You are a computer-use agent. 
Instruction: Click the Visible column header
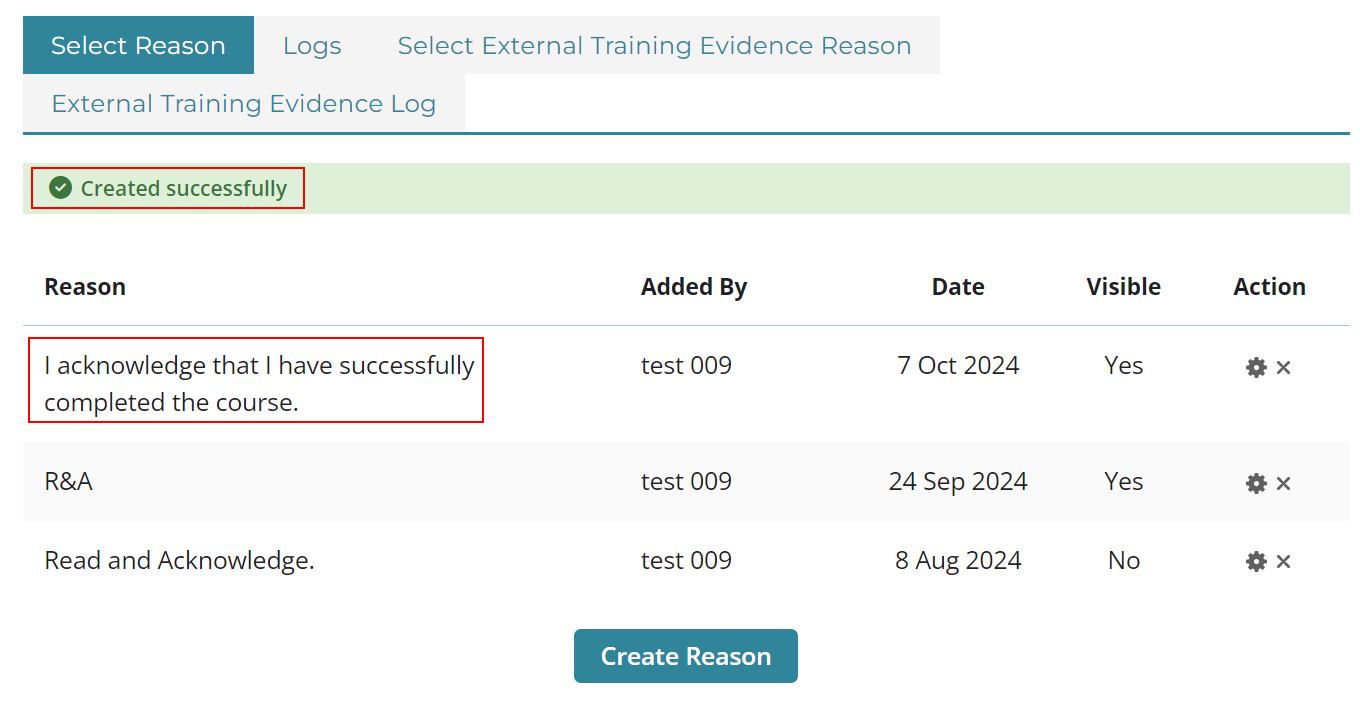(x=1124, y=287)
